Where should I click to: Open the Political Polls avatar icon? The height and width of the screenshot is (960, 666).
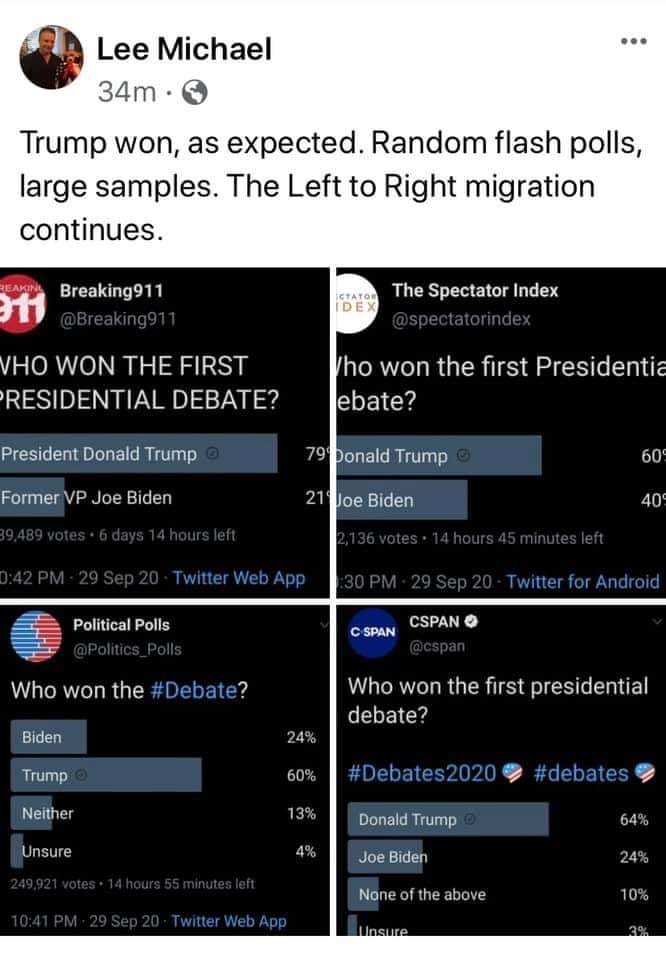click(36, 637)
